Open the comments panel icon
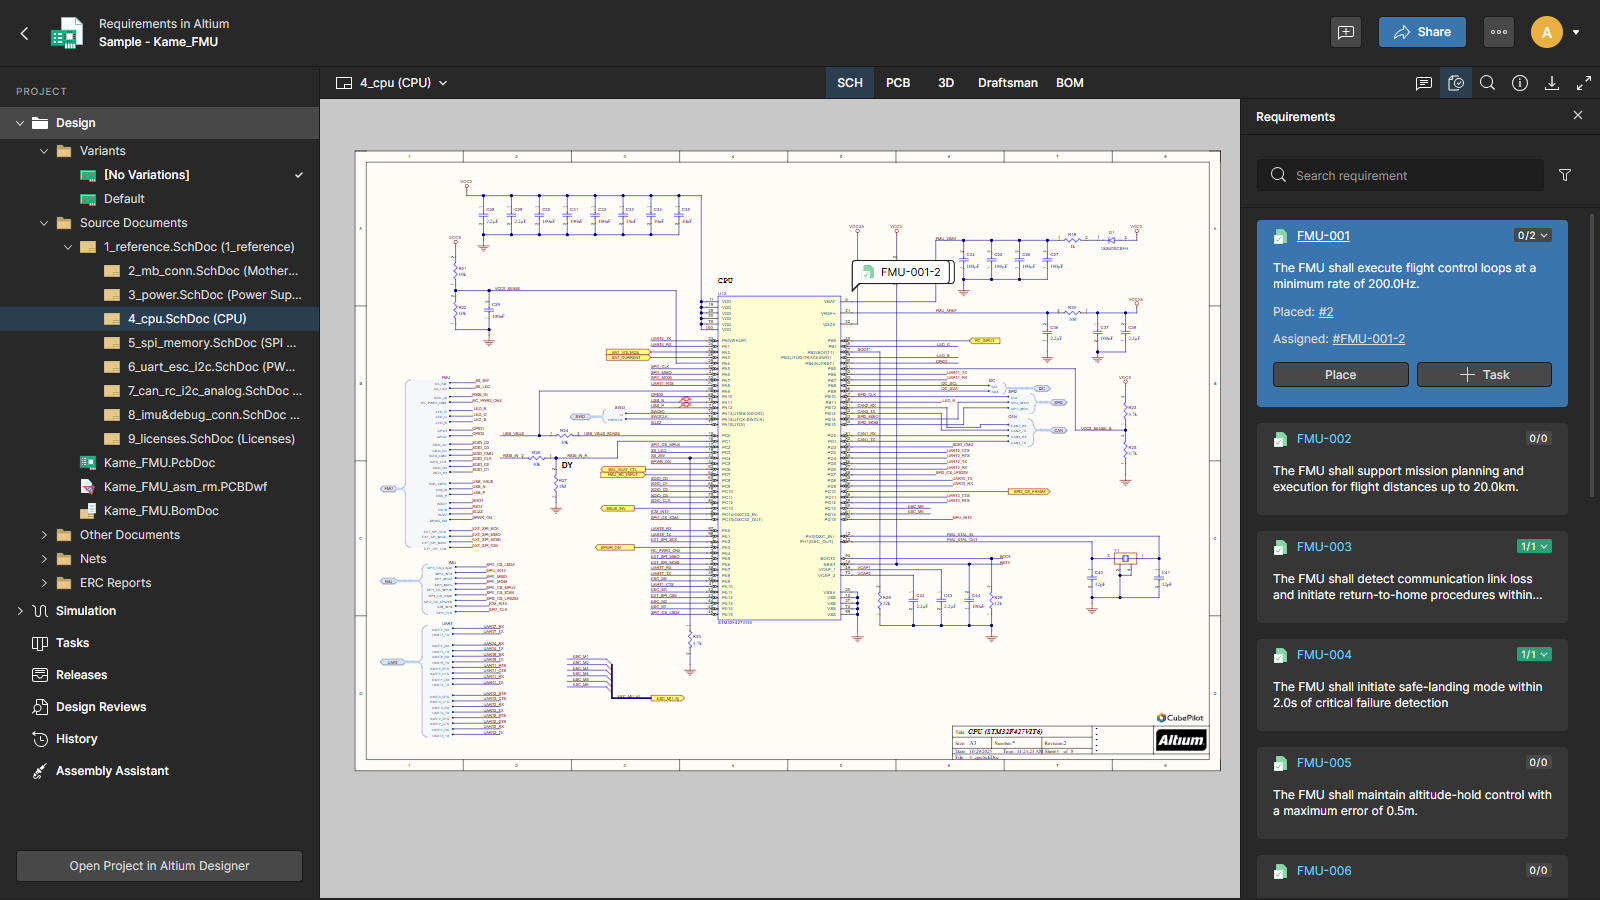The height and width of the screenshot is (900, 1600). click(x=1424, y=83)
